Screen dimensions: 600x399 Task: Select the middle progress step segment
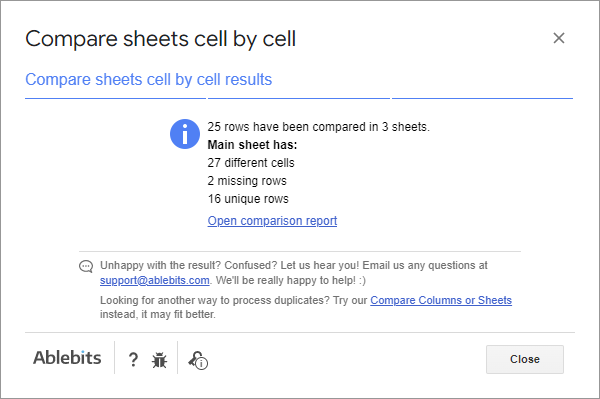[x=299, y=98]
